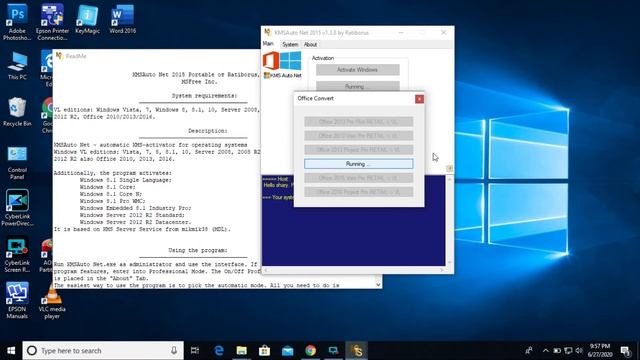Viewport: 640px width, 360px height.
Task: Show hidden system tray icons
Action: [x=545, y=350]
